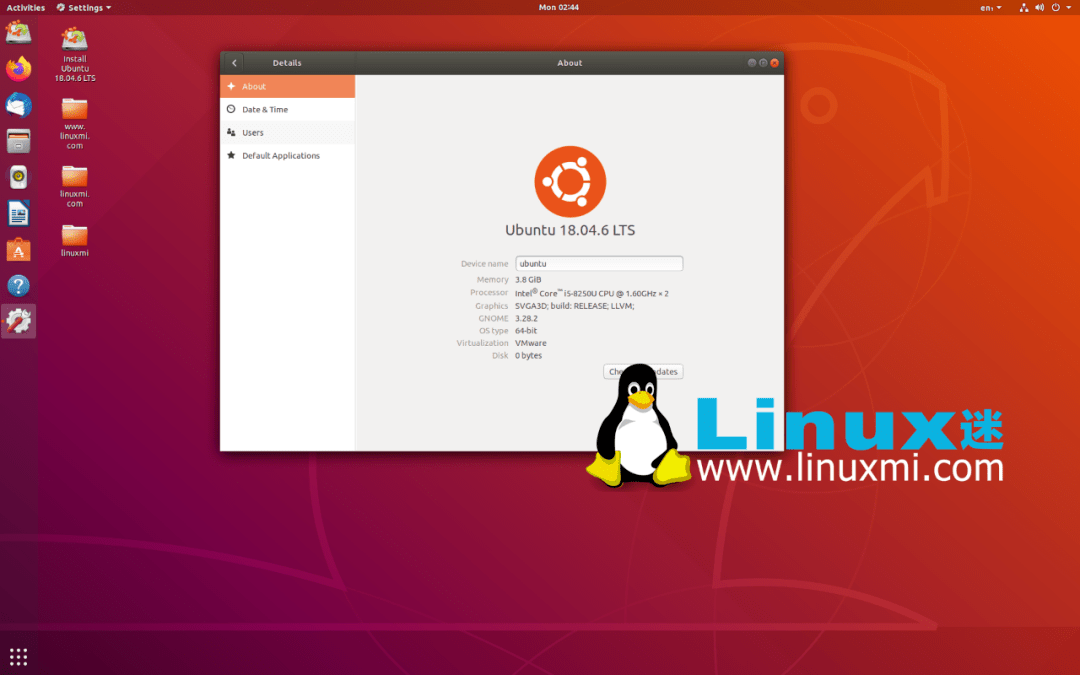Click the virtualization value VMware
This screenshot has height=675, width=1080.
click(x=530, y=343)
